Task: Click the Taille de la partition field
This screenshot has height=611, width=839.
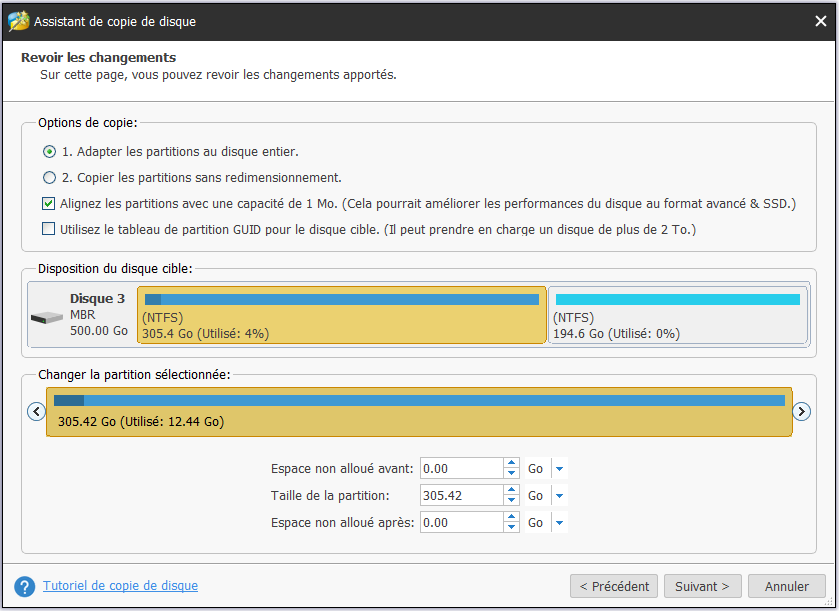Action: [461, 495]
